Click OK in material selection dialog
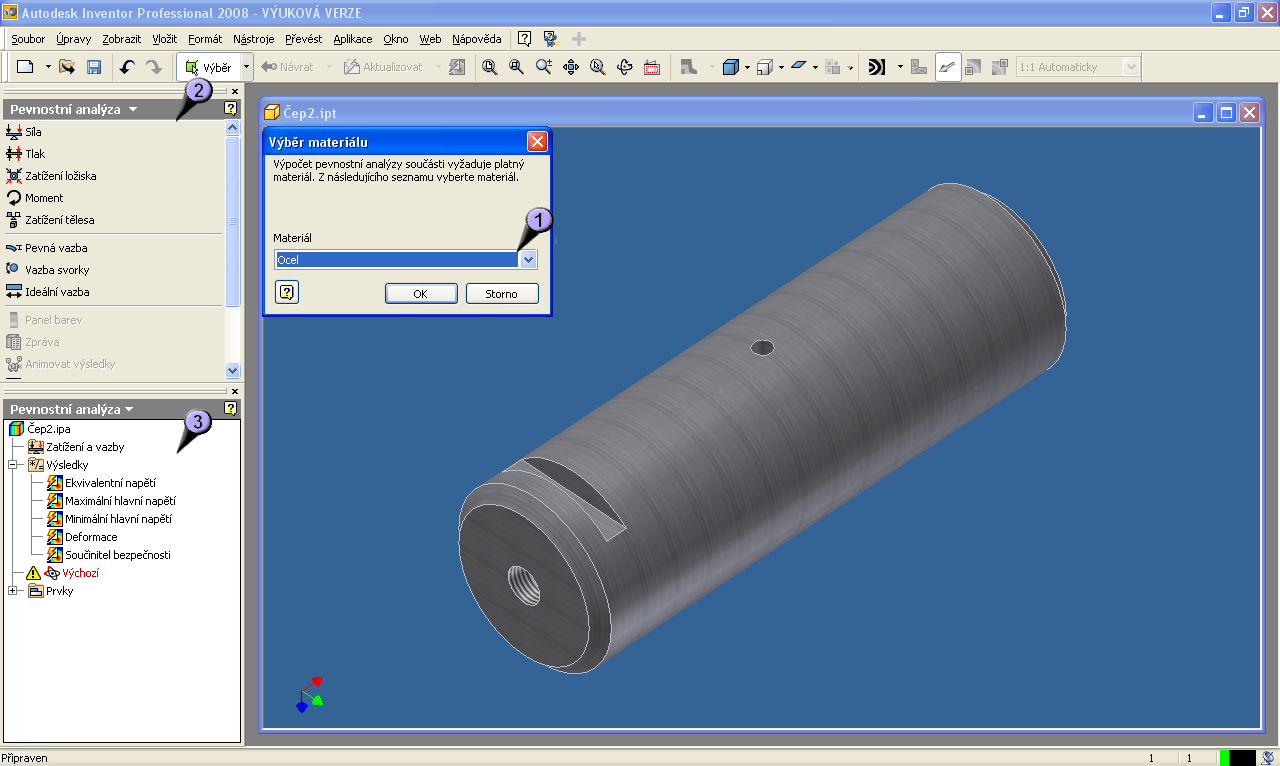 (x=421, y=294)
